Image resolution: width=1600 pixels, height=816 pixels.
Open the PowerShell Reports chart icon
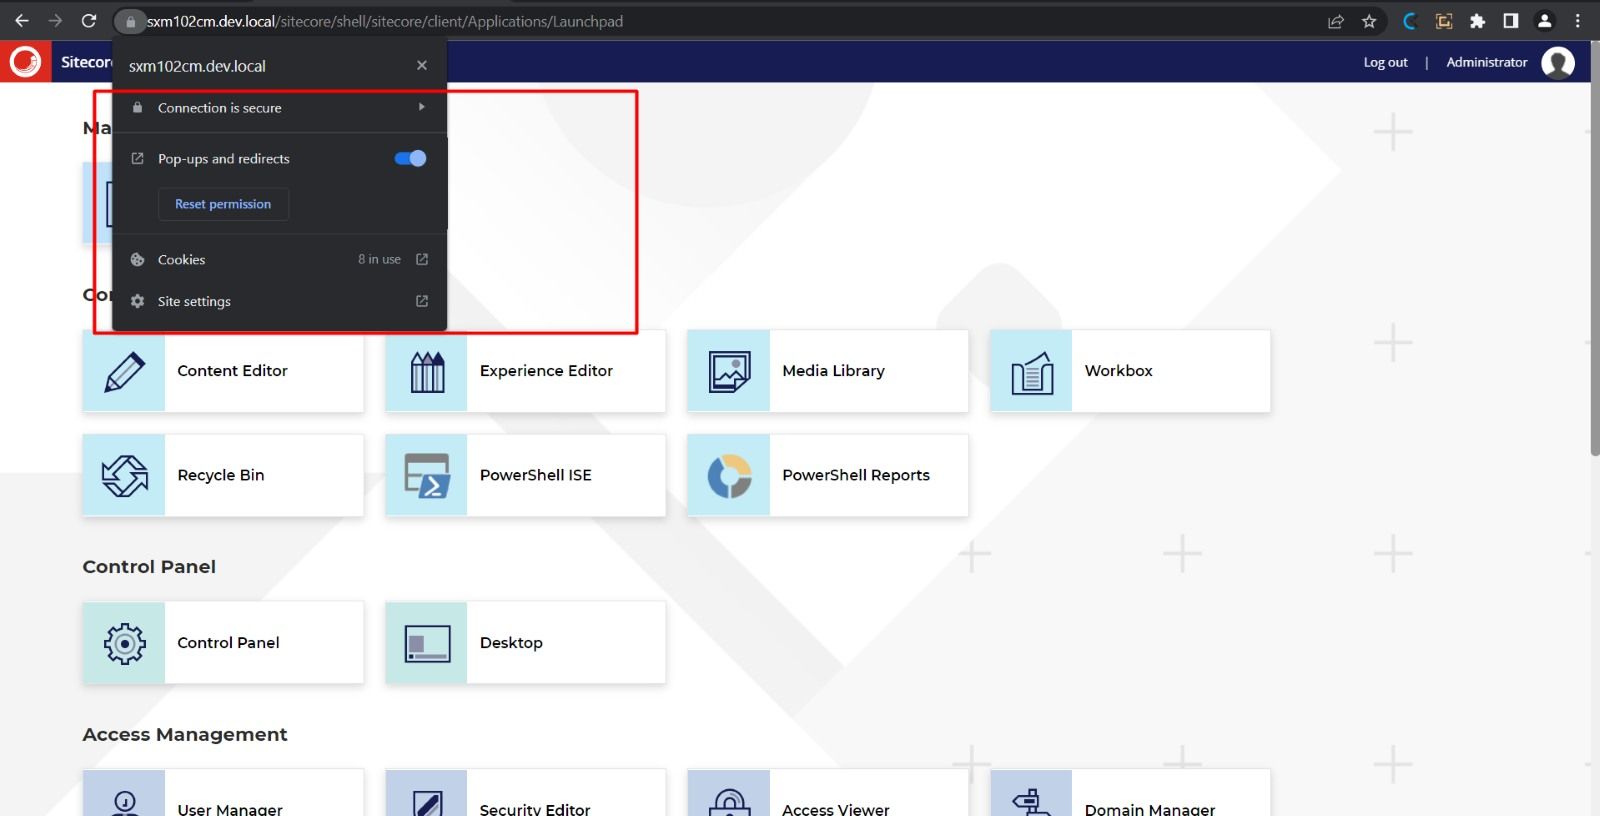pos(730,476)
